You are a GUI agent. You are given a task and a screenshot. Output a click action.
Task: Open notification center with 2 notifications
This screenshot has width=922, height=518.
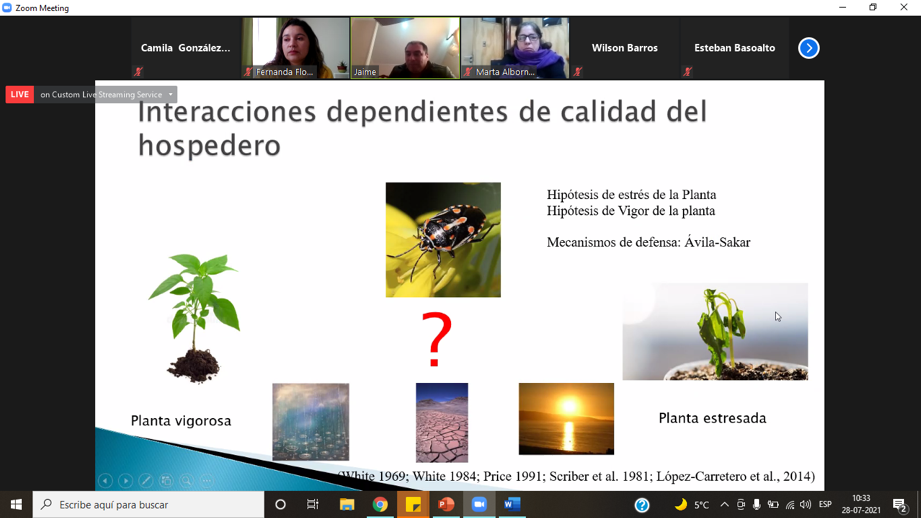[x=900, y=504]
